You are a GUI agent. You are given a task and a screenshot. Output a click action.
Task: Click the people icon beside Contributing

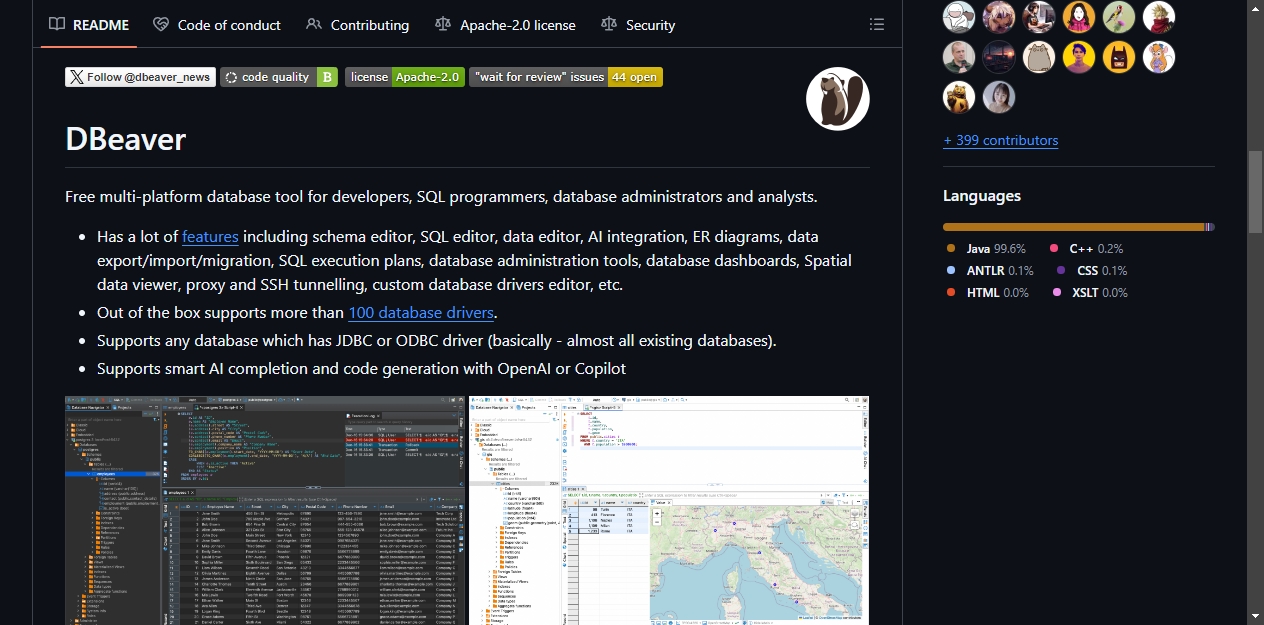click(314, 24)
